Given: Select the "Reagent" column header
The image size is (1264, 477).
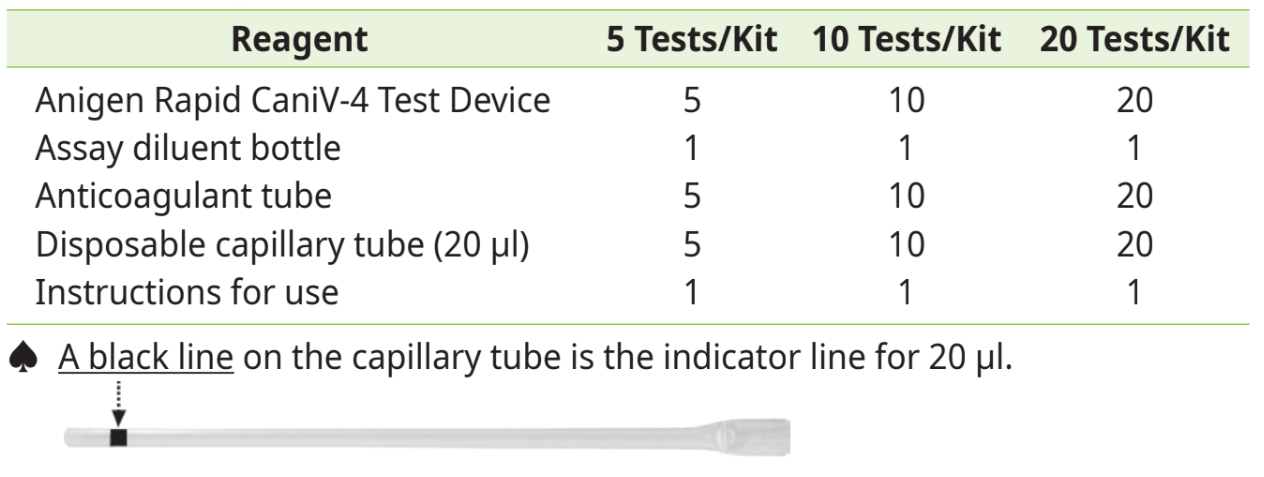Looking at the screenshot, I should pos(299,40).
